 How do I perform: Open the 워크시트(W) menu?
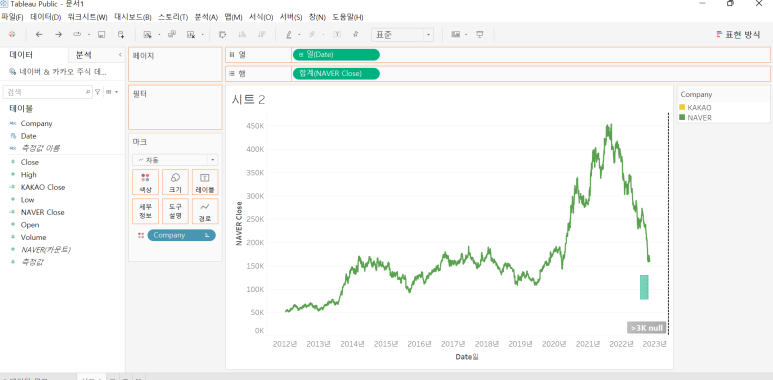point(87,17)
